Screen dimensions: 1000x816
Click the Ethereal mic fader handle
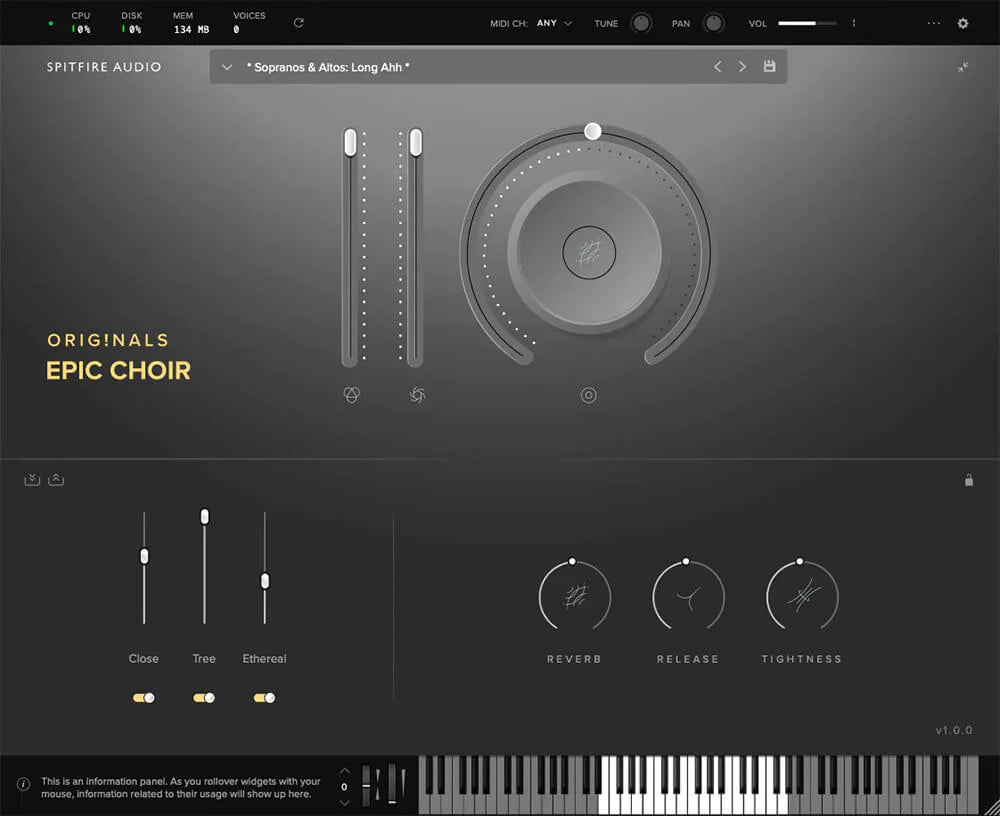[265, 581]
